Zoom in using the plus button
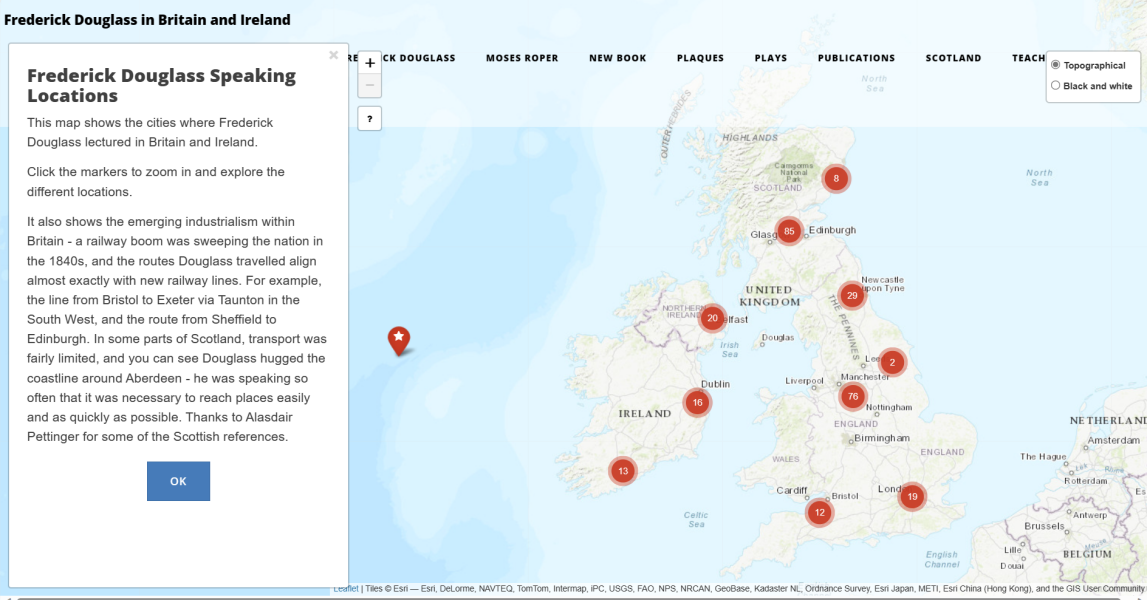1147x600 pixels. pyautogui.click(x=370, y=61)
